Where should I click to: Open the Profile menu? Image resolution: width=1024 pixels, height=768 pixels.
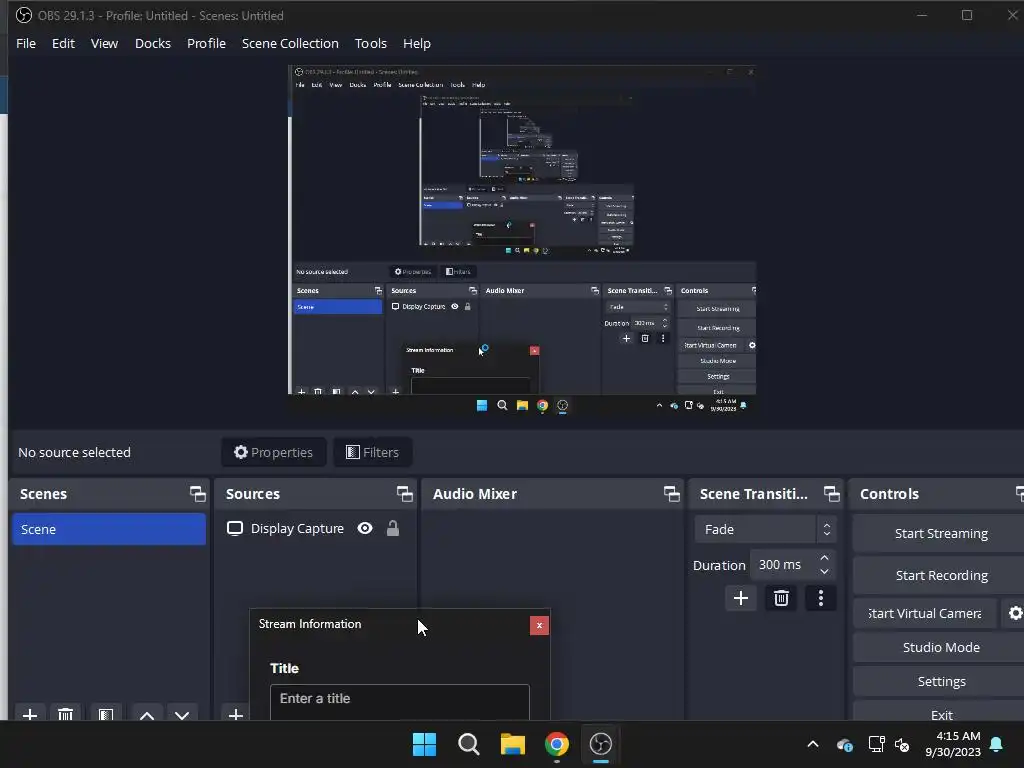(x=206, y=43)
